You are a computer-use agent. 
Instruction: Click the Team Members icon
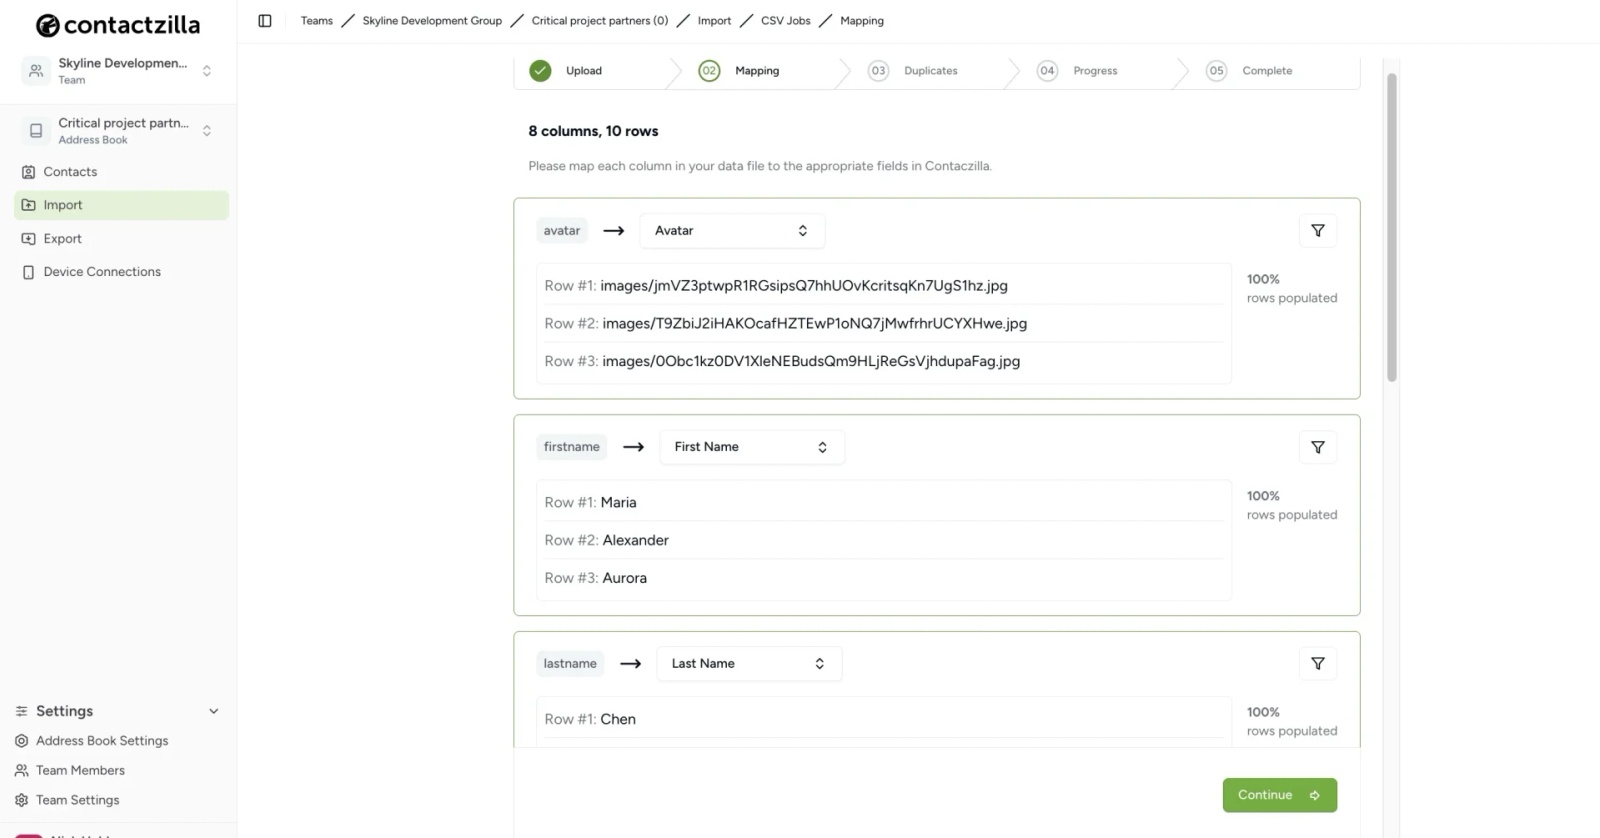pos(21,771)
